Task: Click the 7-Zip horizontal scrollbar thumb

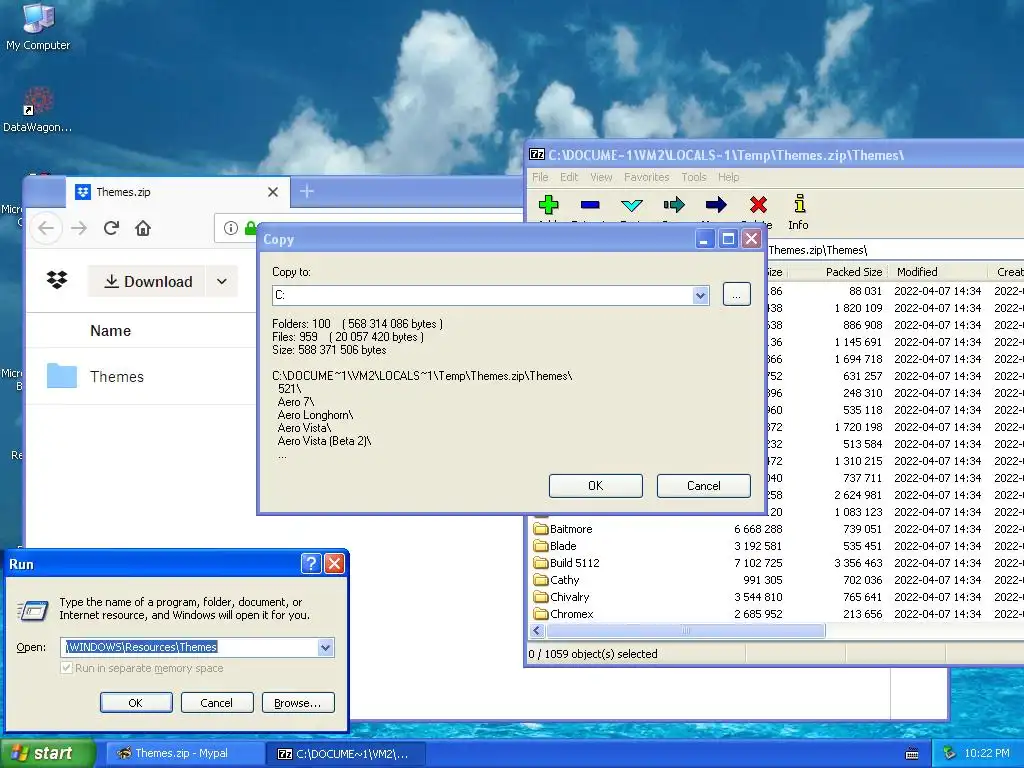Action: pos(686,631)
